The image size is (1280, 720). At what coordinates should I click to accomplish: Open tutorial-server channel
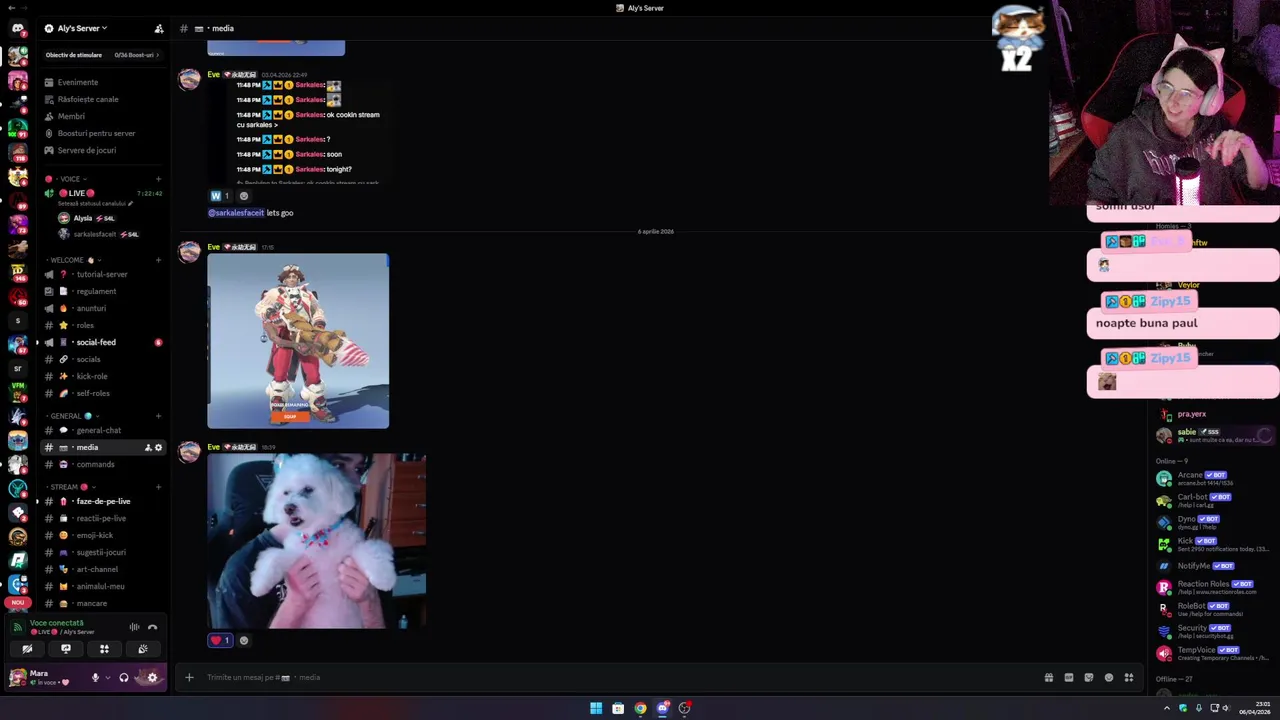[x=102, y=274]
